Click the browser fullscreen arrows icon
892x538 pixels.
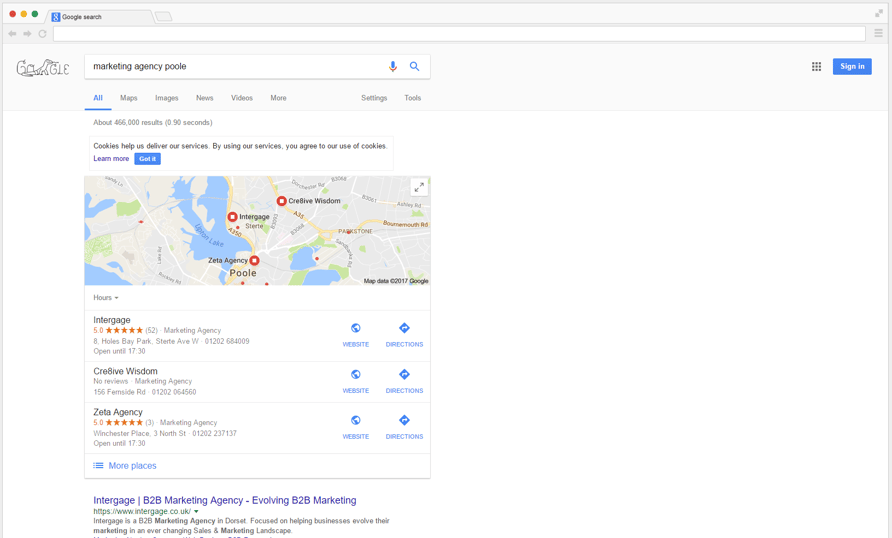879,14
